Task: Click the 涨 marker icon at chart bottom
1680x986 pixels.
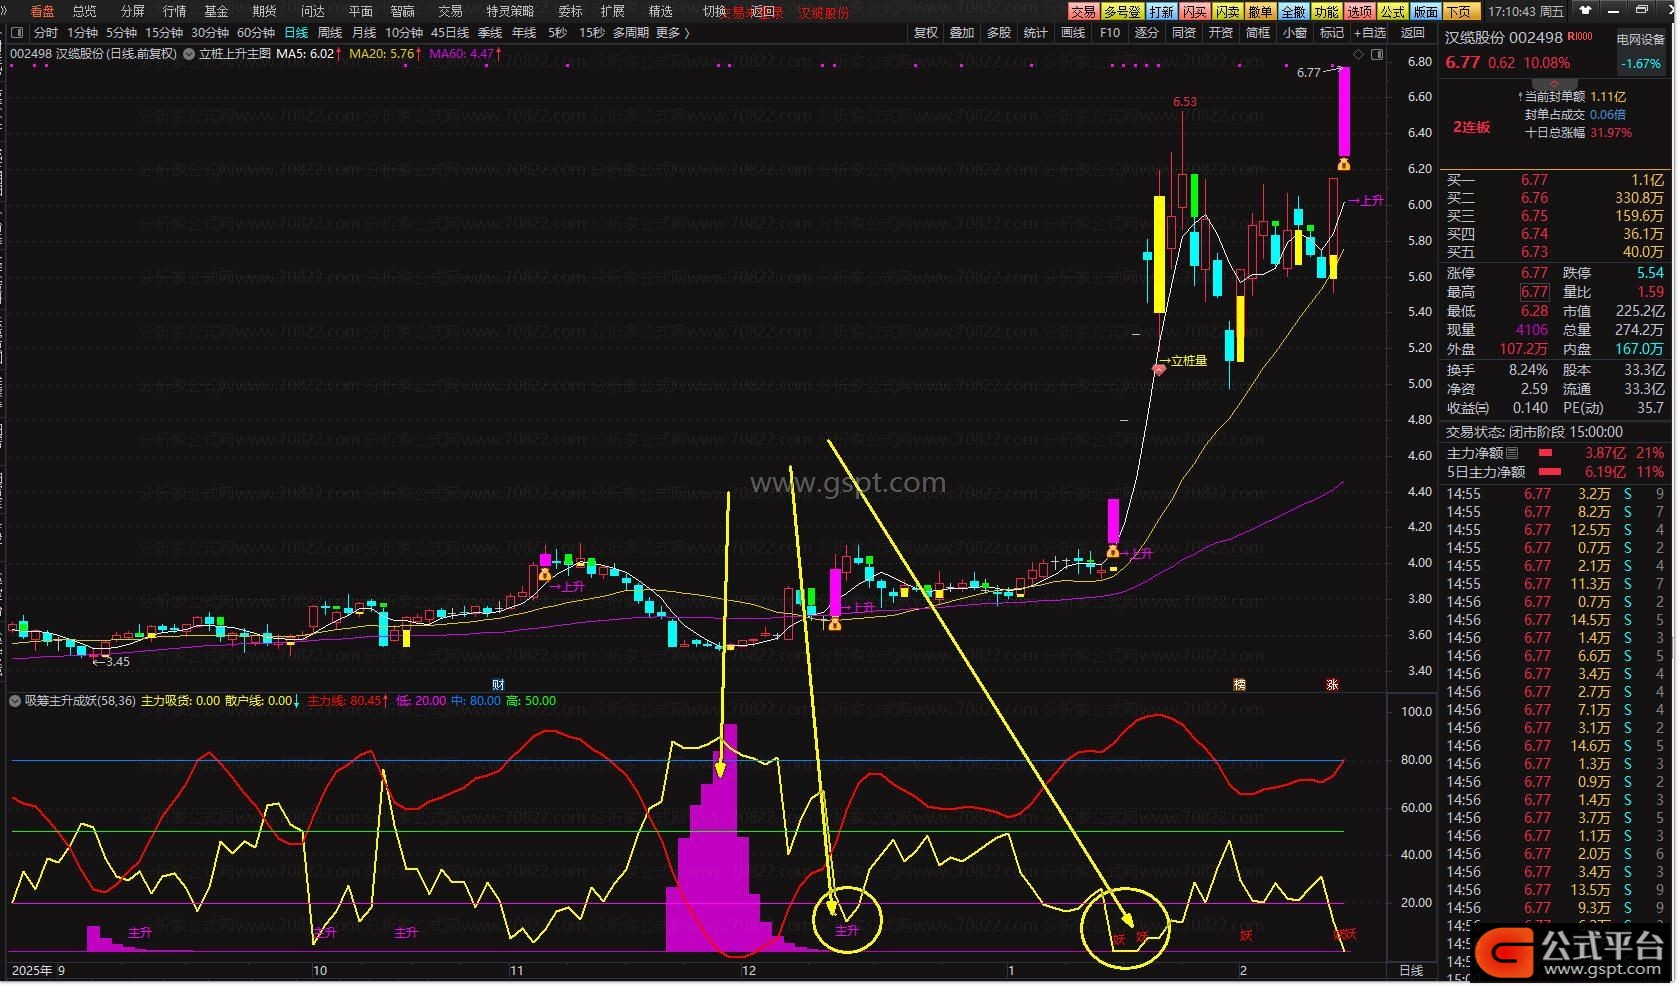Action: click(x=1332, y=685)
